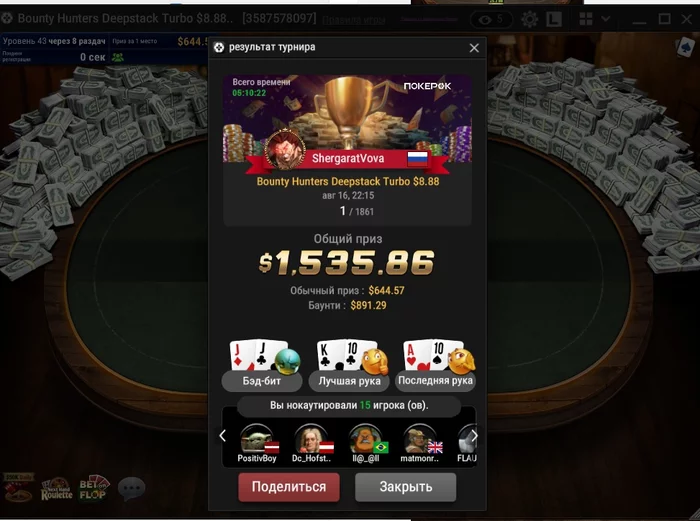Close the результат турнира dialog with X
Viewport: 700px width, 521px height.
[474, 48]
